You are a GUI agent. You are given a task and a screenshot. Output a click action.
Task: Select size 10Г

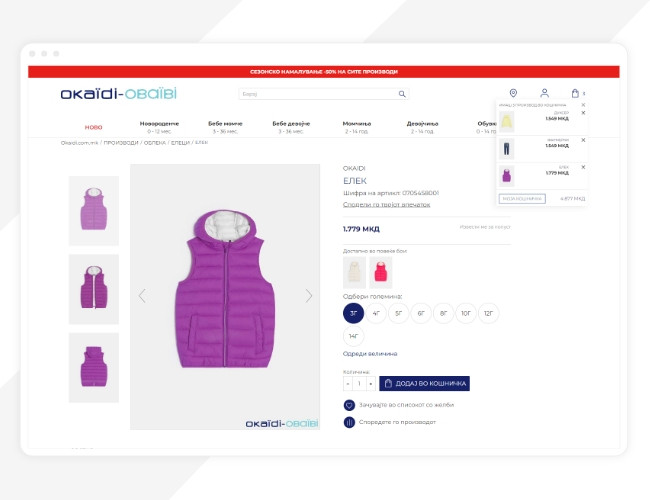coord(466,313)
